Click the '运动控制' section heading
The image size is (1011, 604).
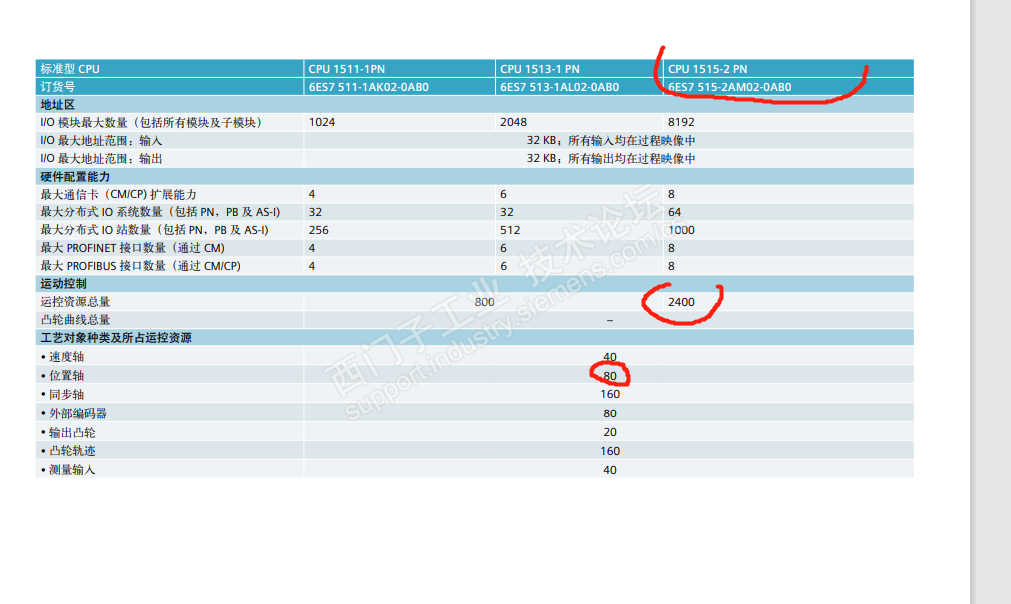pos(63,284)
